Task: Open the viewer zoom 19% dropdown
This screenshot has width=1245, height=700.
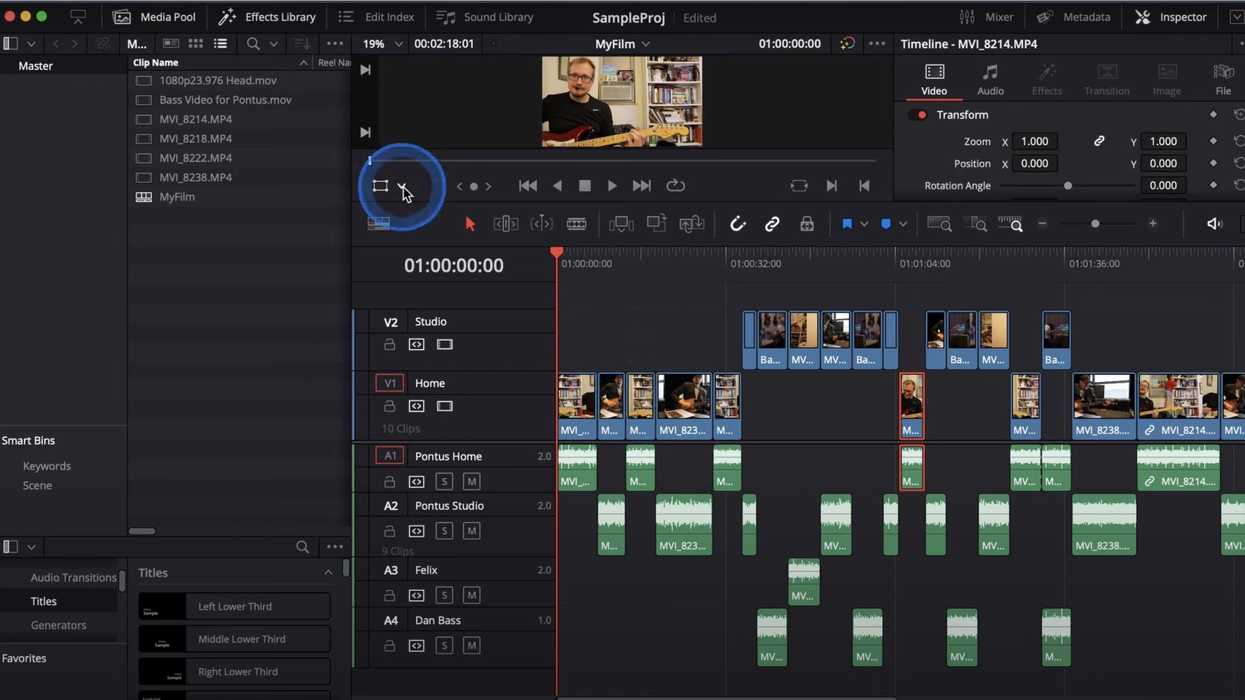Action: click(398, 44)
